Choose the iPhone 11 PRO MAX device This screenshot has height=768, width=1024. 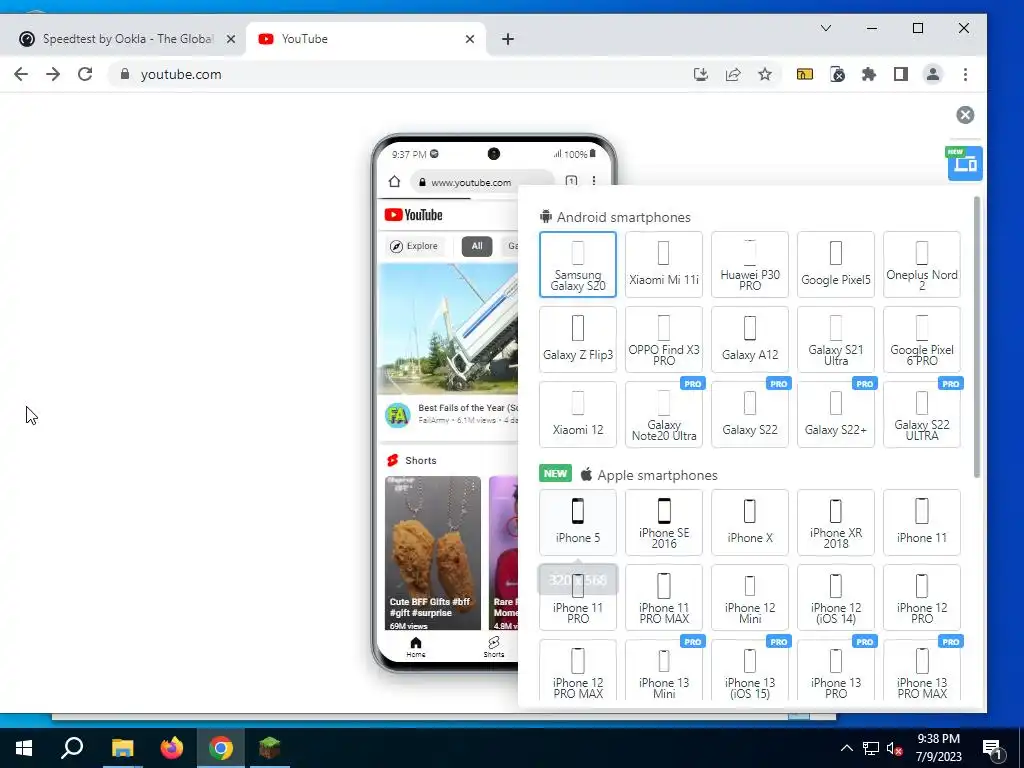[x=664, y=598]
